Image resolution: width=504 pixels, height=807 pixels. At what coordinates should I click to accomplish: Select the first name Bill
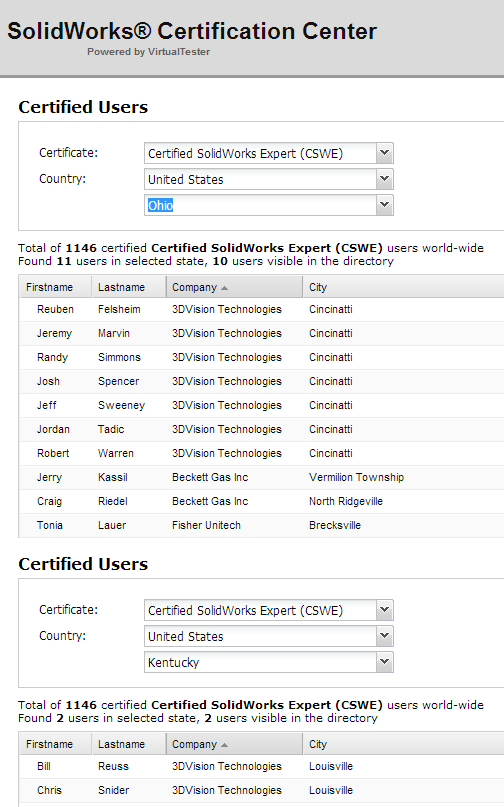click(44, 766)
